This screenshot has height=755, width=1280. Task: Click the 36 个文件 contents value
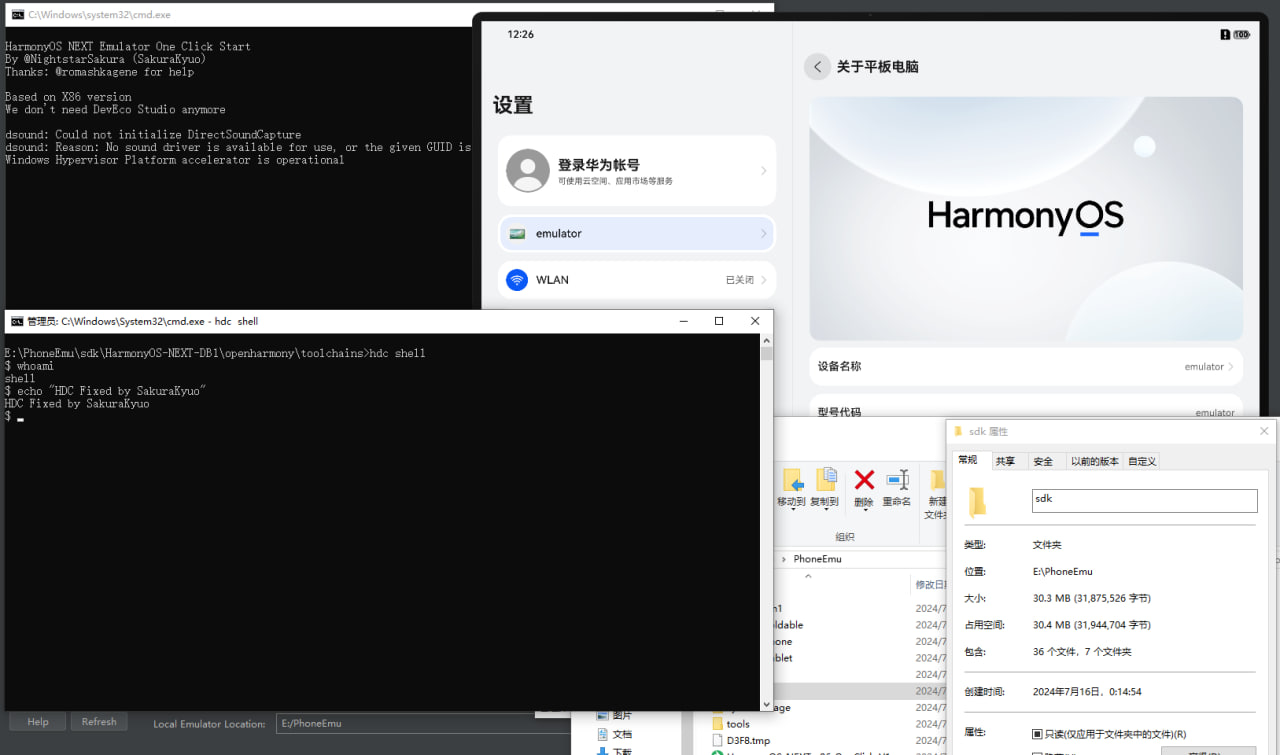1082,651
